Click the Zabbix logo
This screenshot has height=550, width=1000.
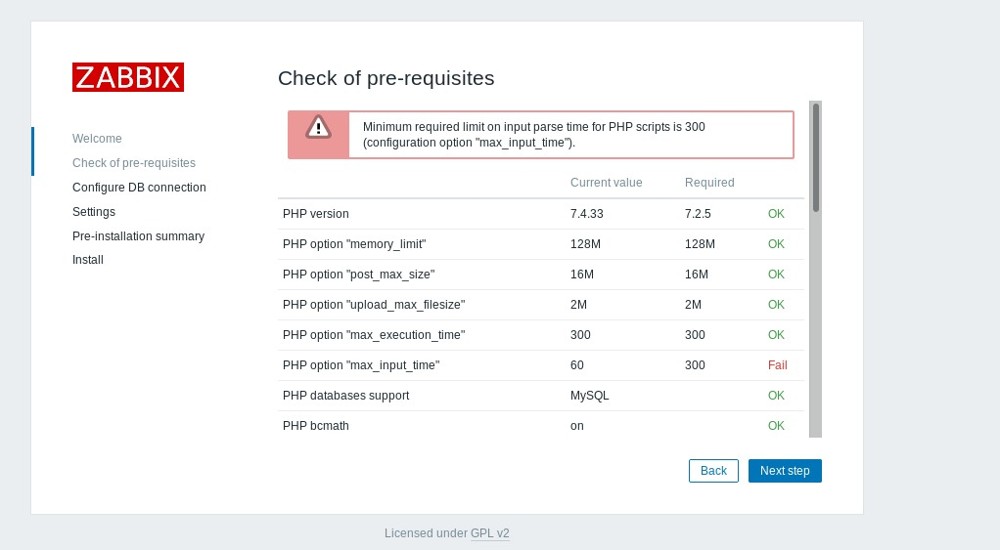click(x=128, y=78)
